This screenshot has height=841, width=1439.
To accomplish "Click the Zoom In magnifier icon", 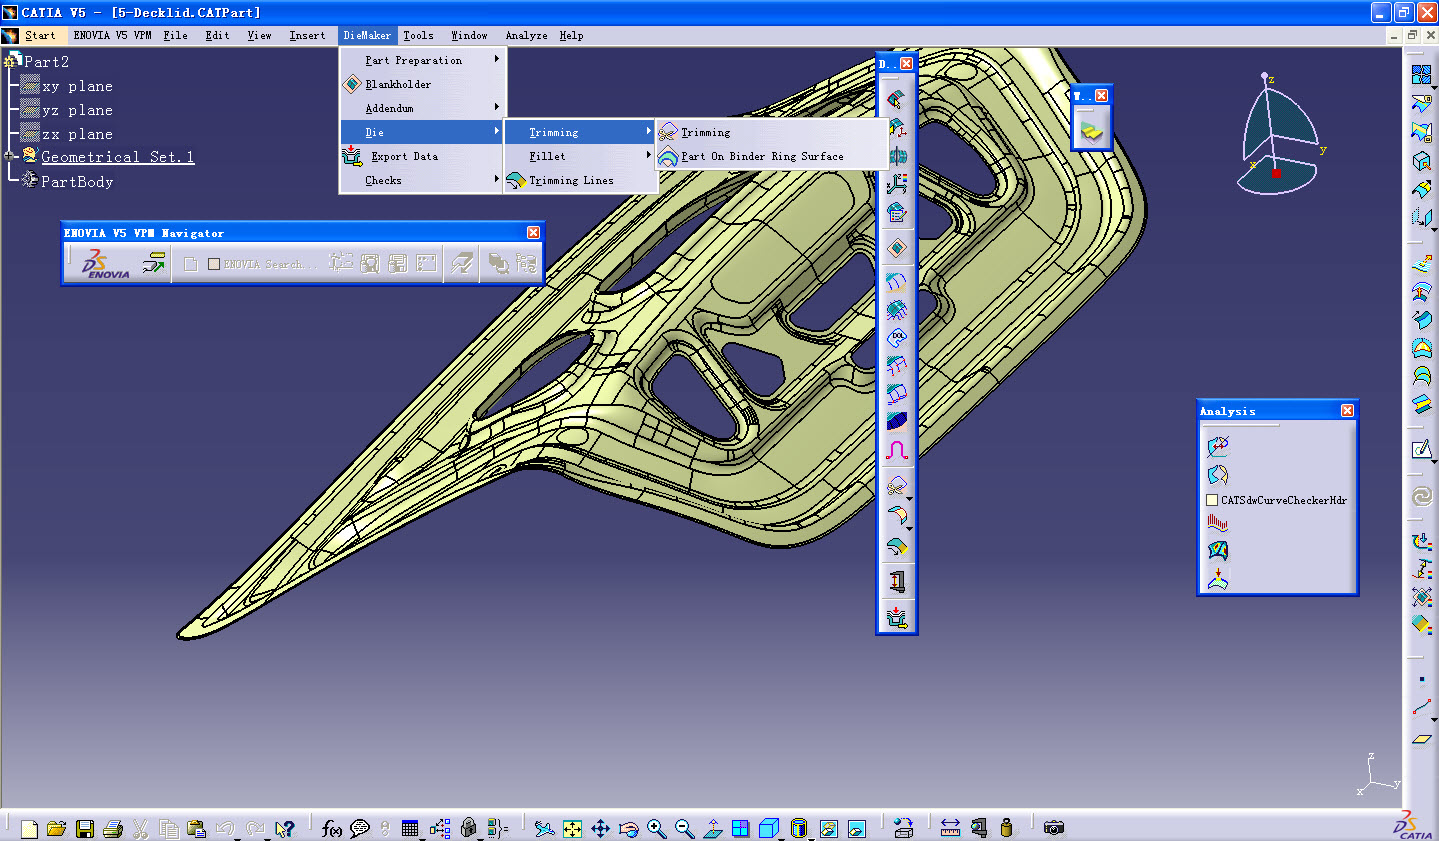I will [656, 828].
